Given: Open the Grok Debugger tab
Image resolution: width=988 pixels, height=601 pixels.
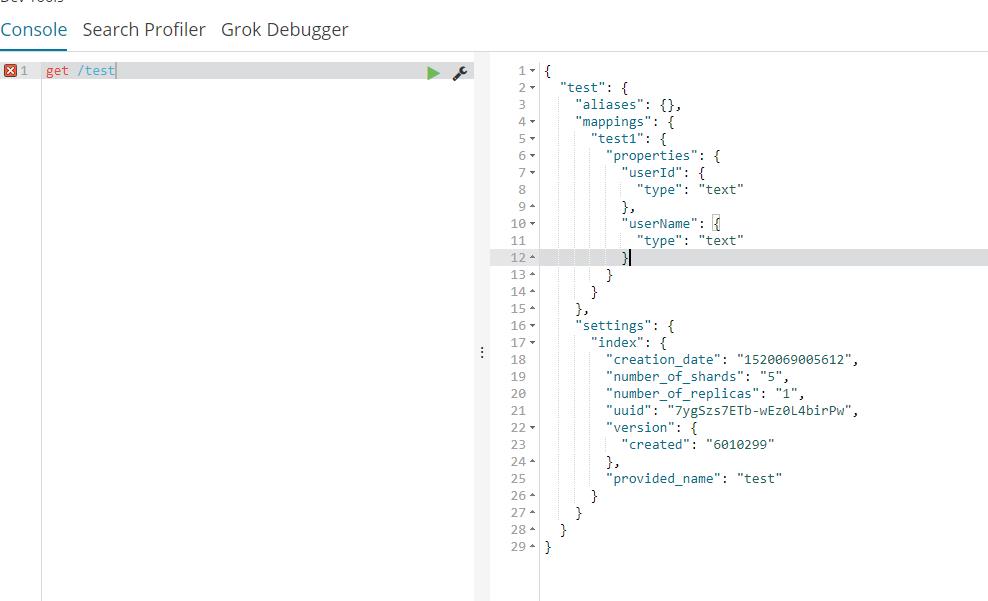Looking at the screenshot, I should [284, 30].
